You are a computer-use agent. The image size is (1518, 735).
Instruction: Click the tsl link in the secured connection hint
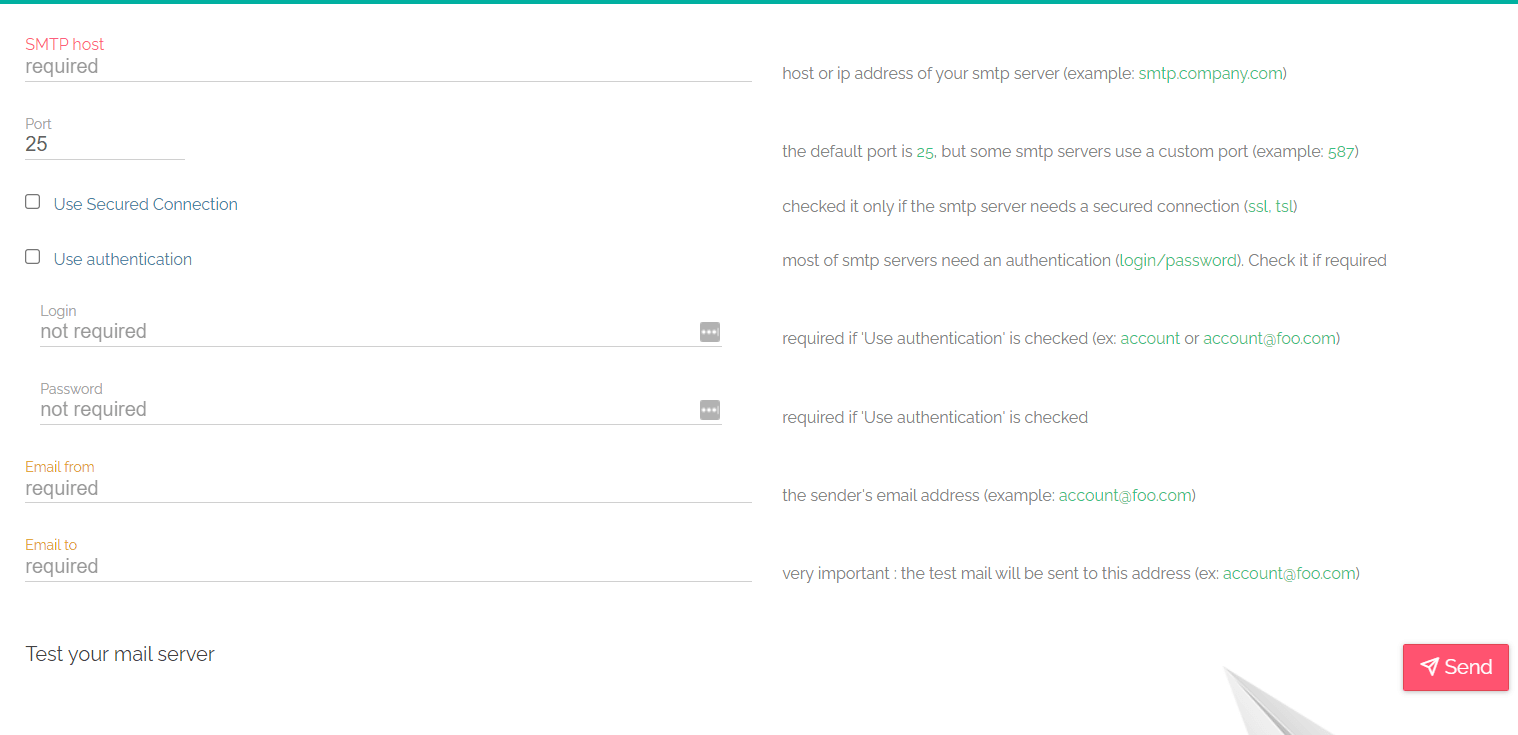(x=1283, y=206)
